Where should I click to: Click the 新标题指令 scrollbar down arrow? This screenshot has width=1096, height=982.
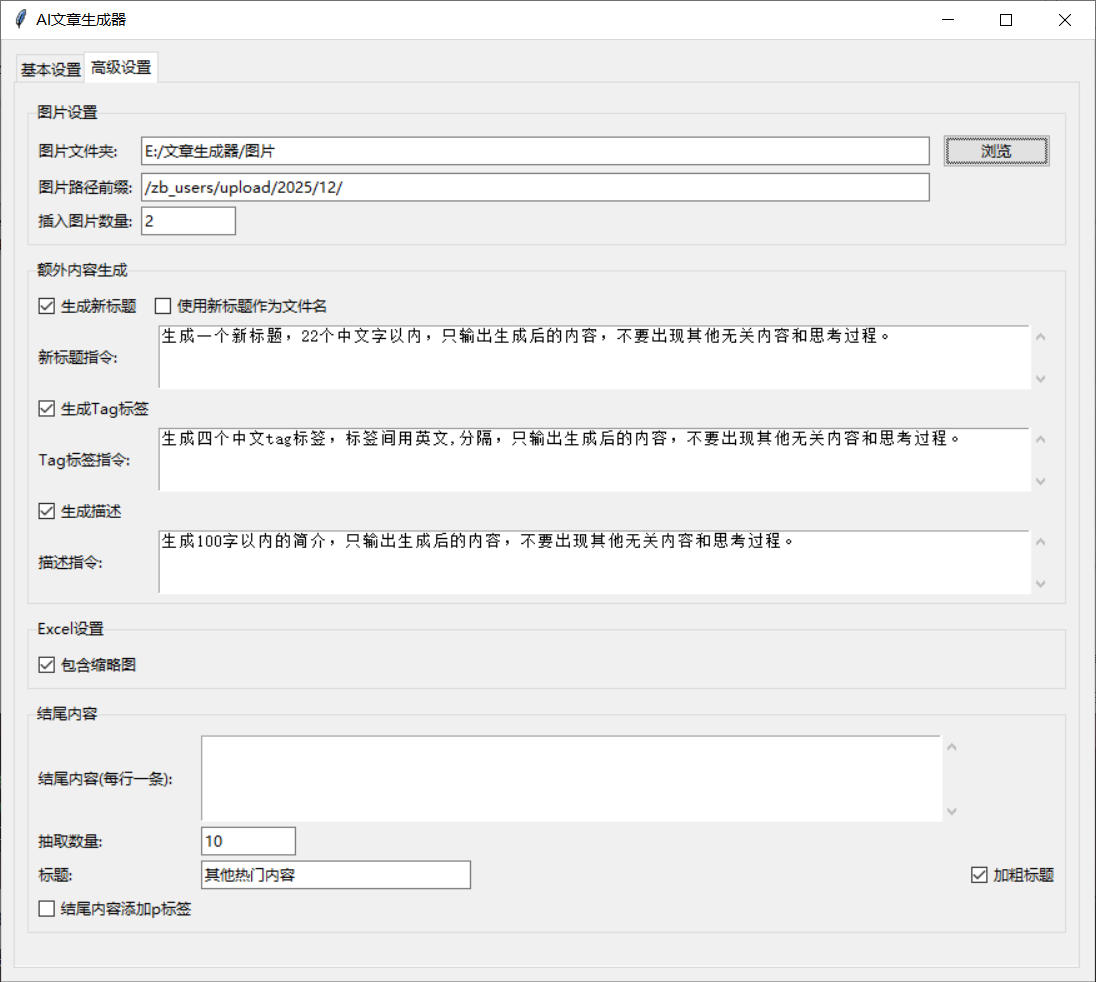click(x=1041, y=378)
